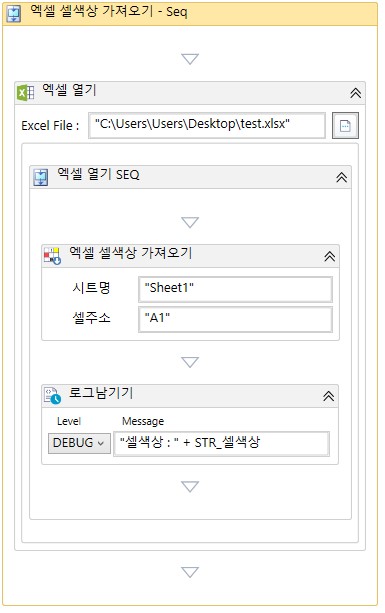Select the 엑셀 셀색상 가져오기 - Seq title

coord(109,12)
